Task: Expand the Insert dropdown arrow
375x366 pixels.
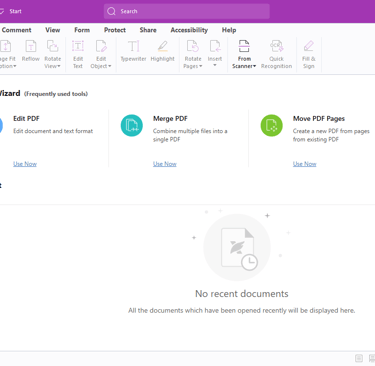Action: pyautogui.click(x=215, y=65)
